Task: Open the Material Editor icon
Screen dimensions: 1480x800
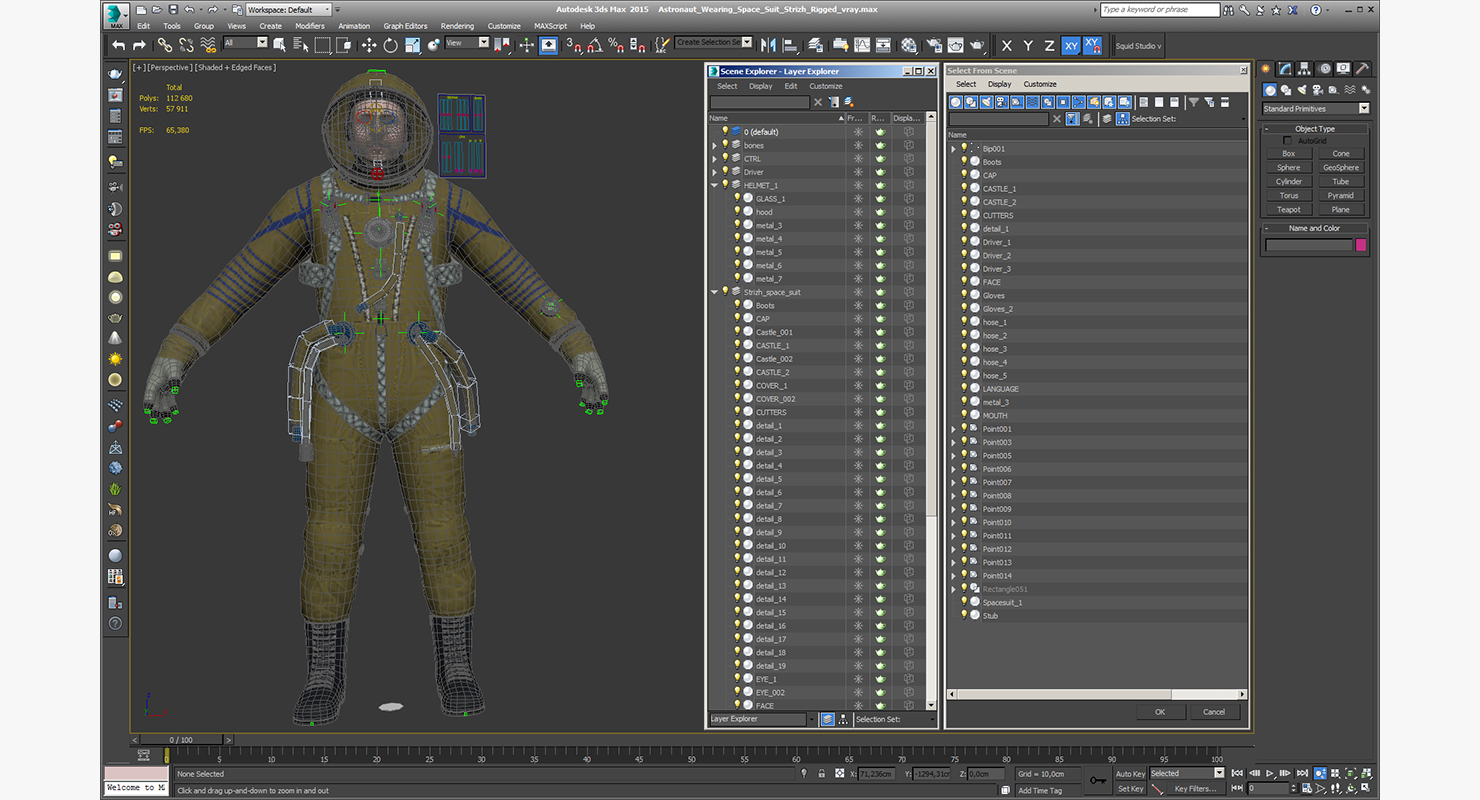Action: coord(908,45)
